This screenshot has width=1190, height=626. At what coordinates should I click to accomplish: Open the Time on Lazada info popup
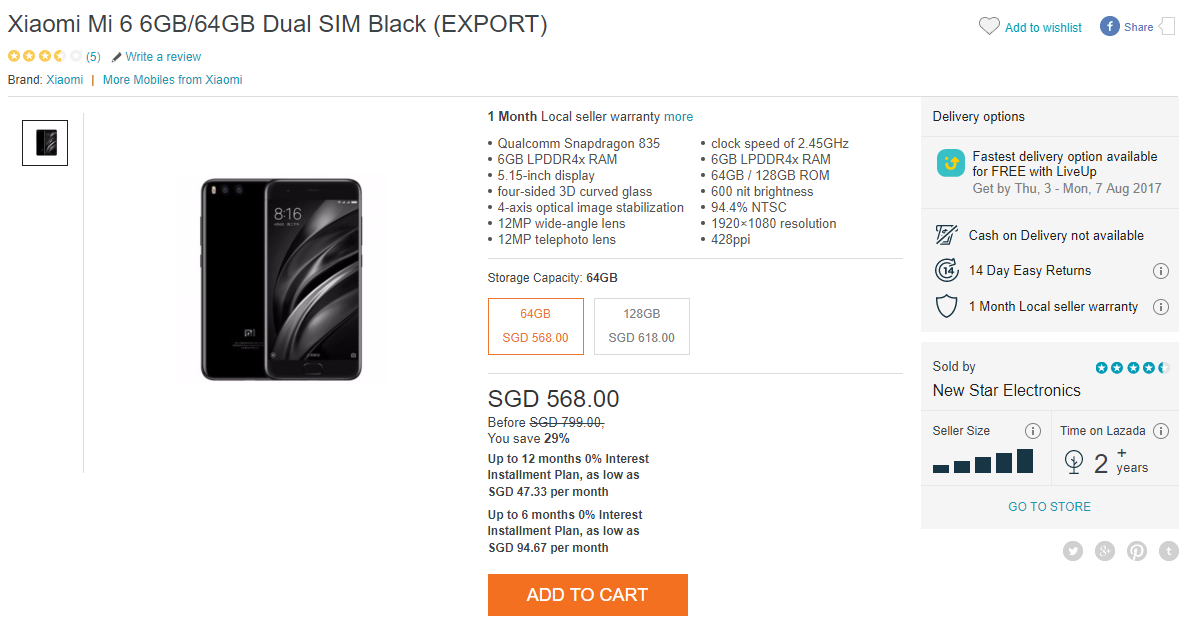click(1161, 430)
